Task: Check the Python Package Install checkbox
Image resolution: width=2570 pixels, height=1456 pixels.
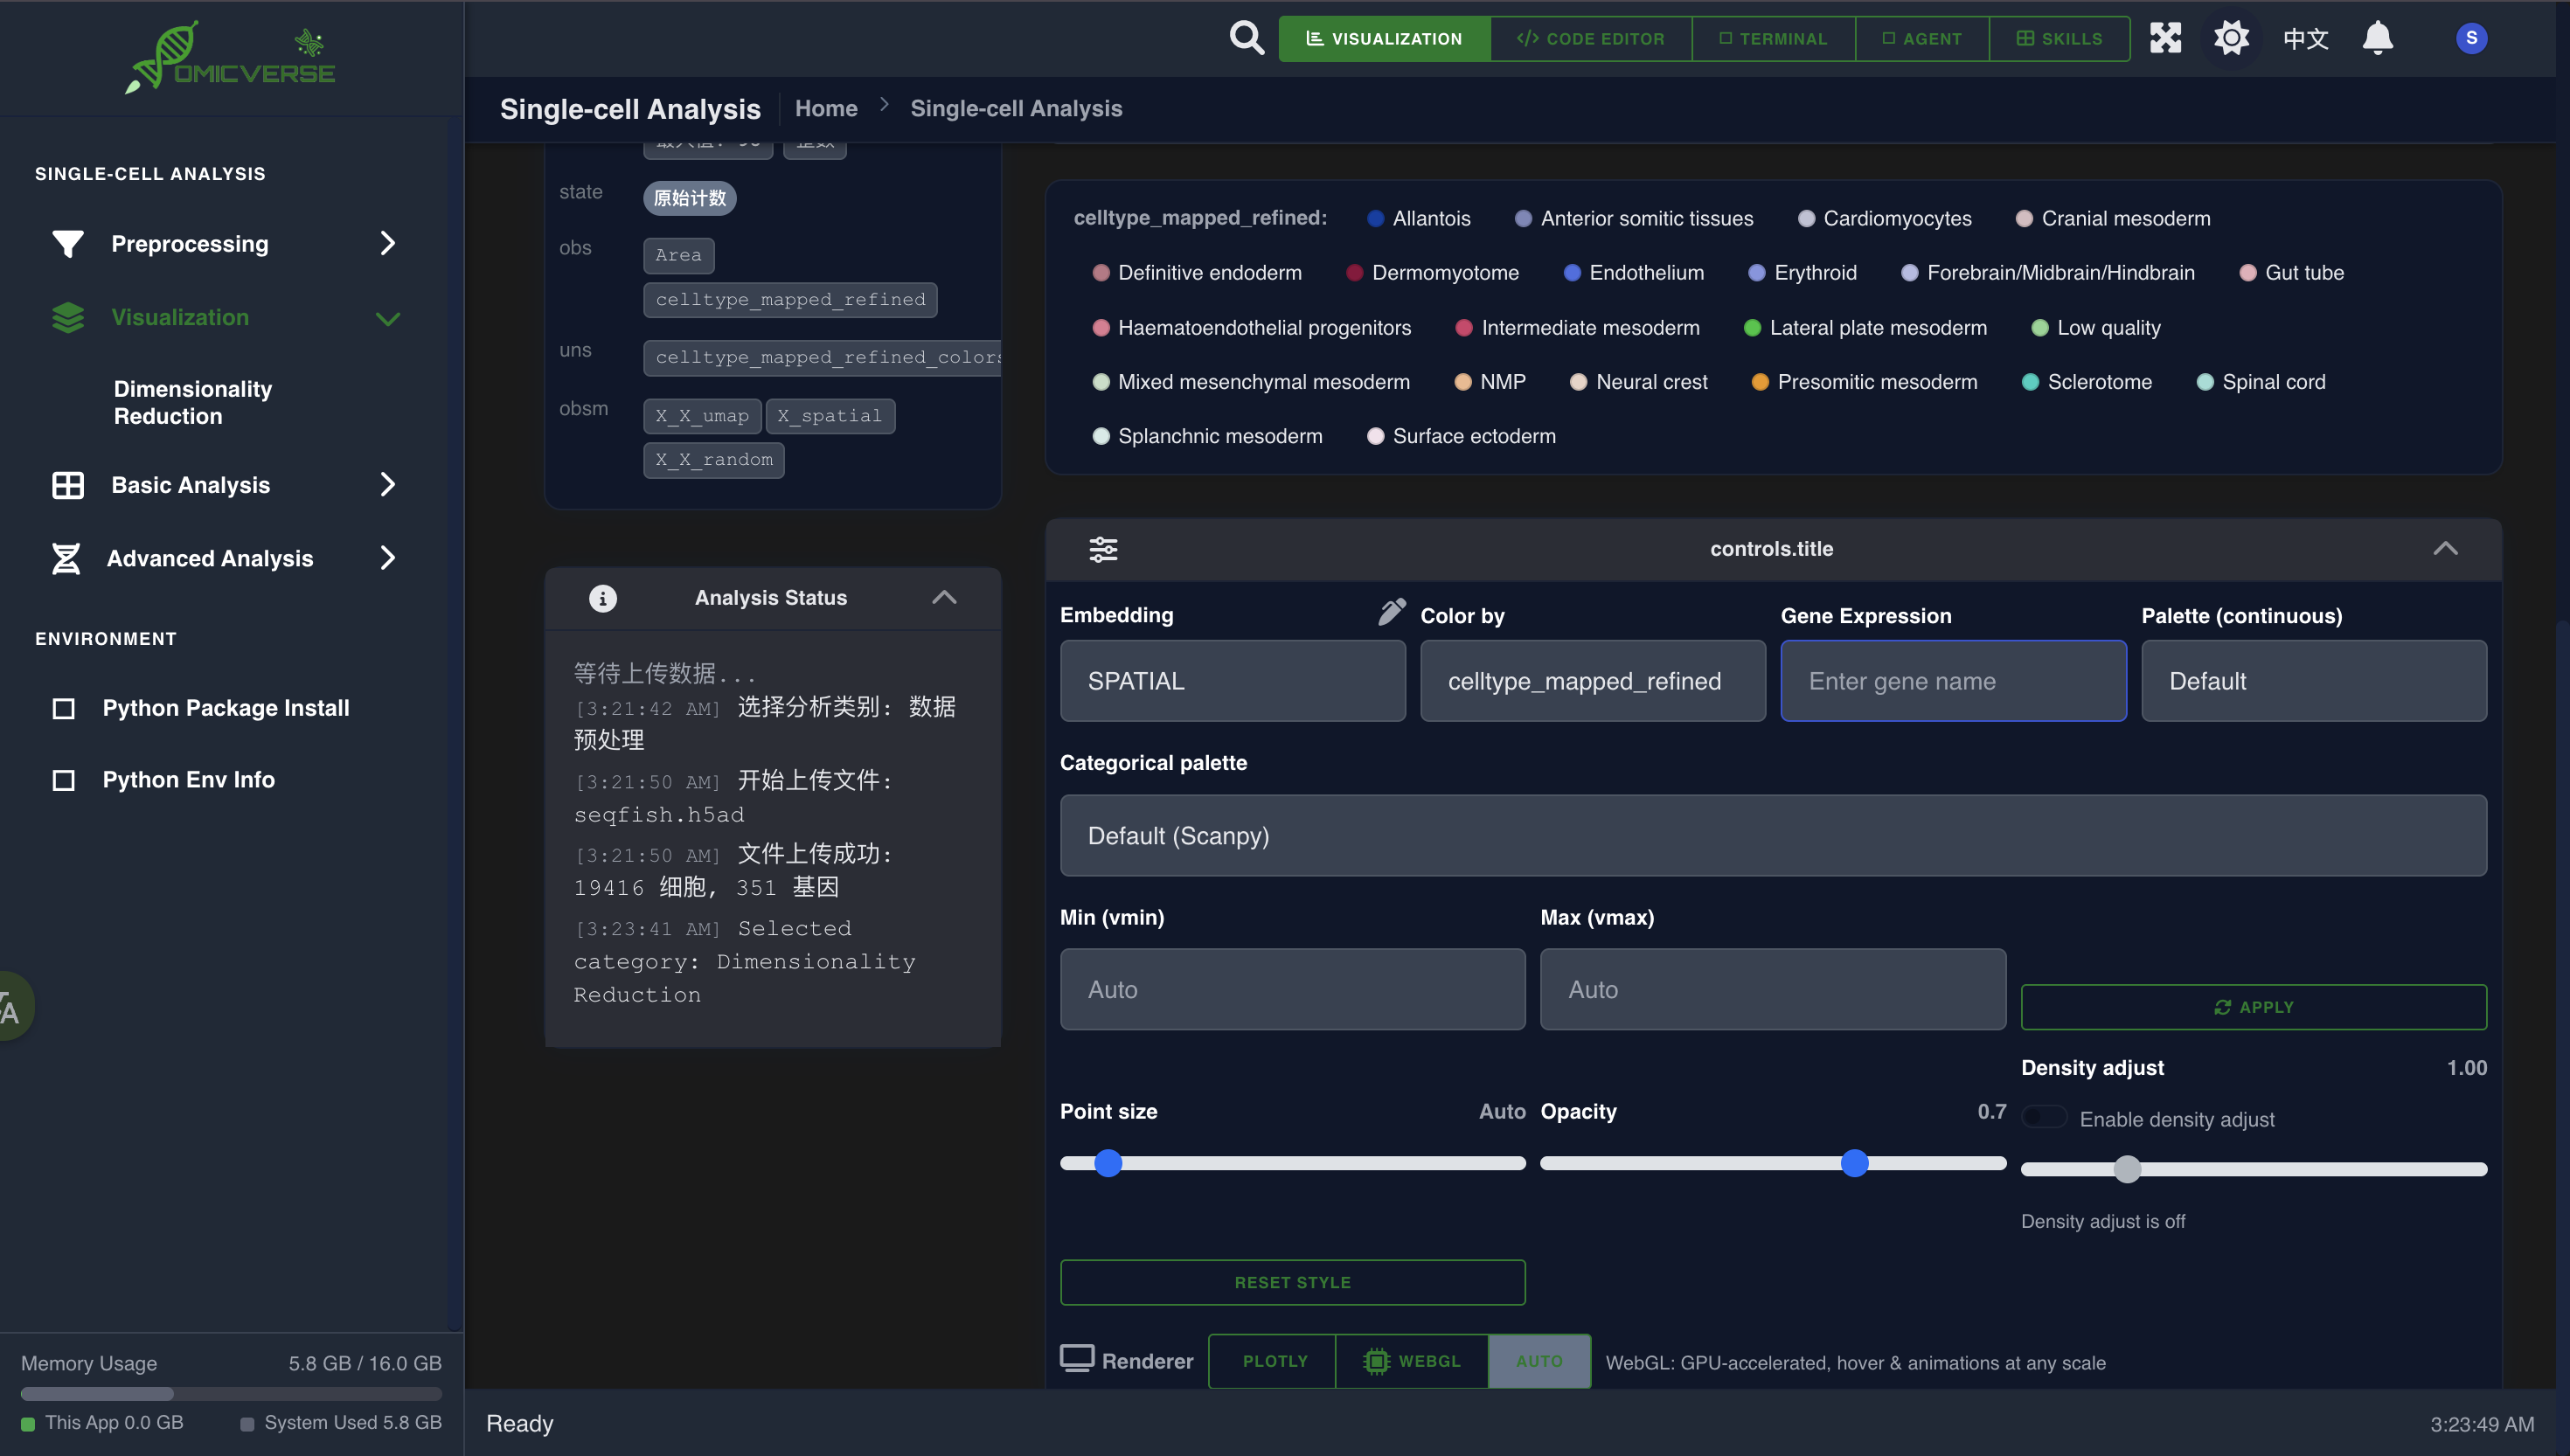Action: coord(64,708)
